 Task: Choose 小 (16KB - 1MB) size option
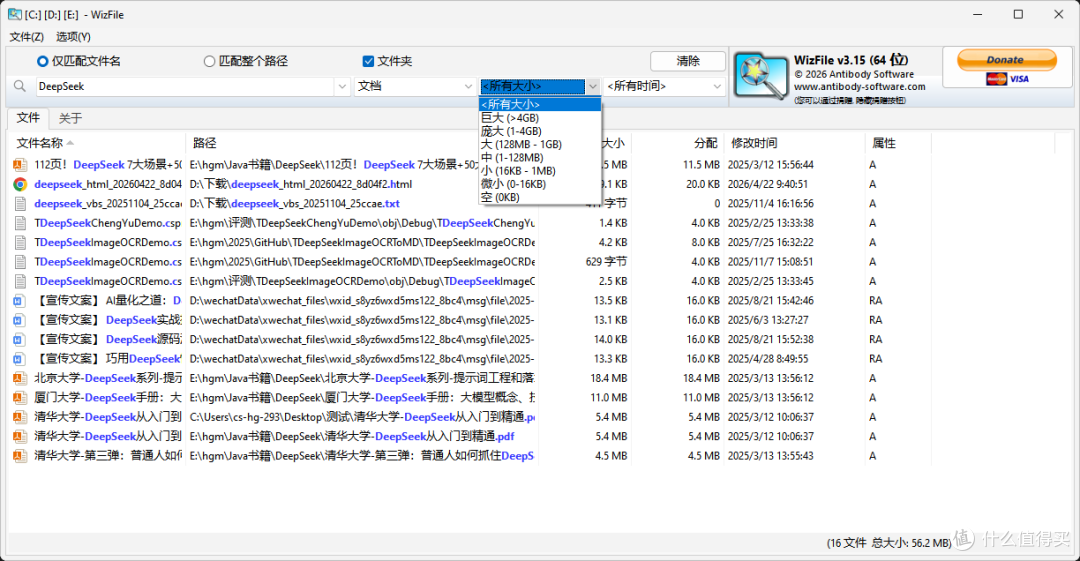point(540,170)
